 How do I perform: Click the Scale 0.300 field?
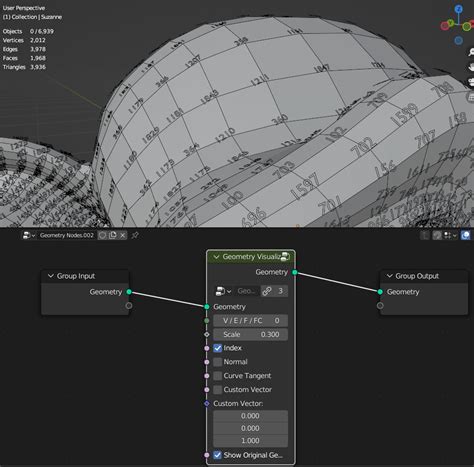point(250,335)
